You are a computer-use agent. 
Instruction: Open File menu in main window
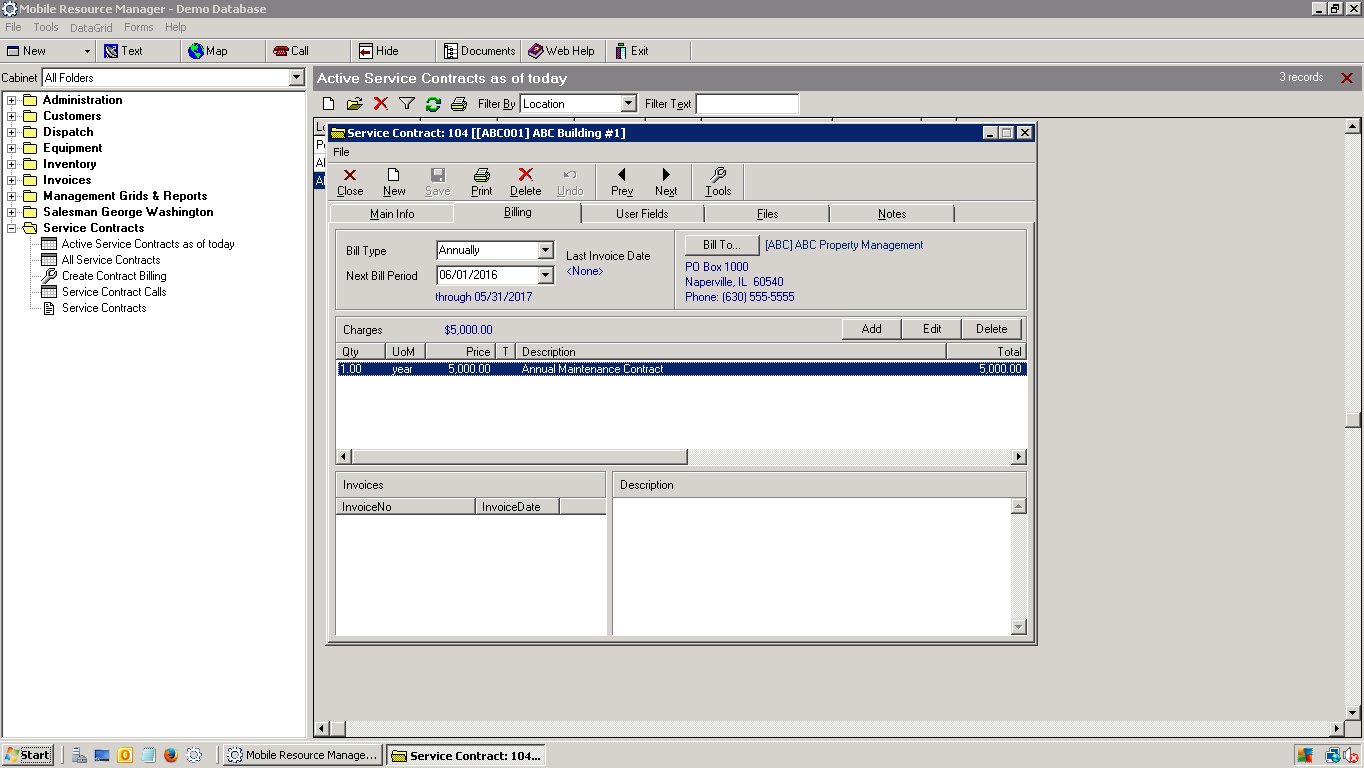13,27
